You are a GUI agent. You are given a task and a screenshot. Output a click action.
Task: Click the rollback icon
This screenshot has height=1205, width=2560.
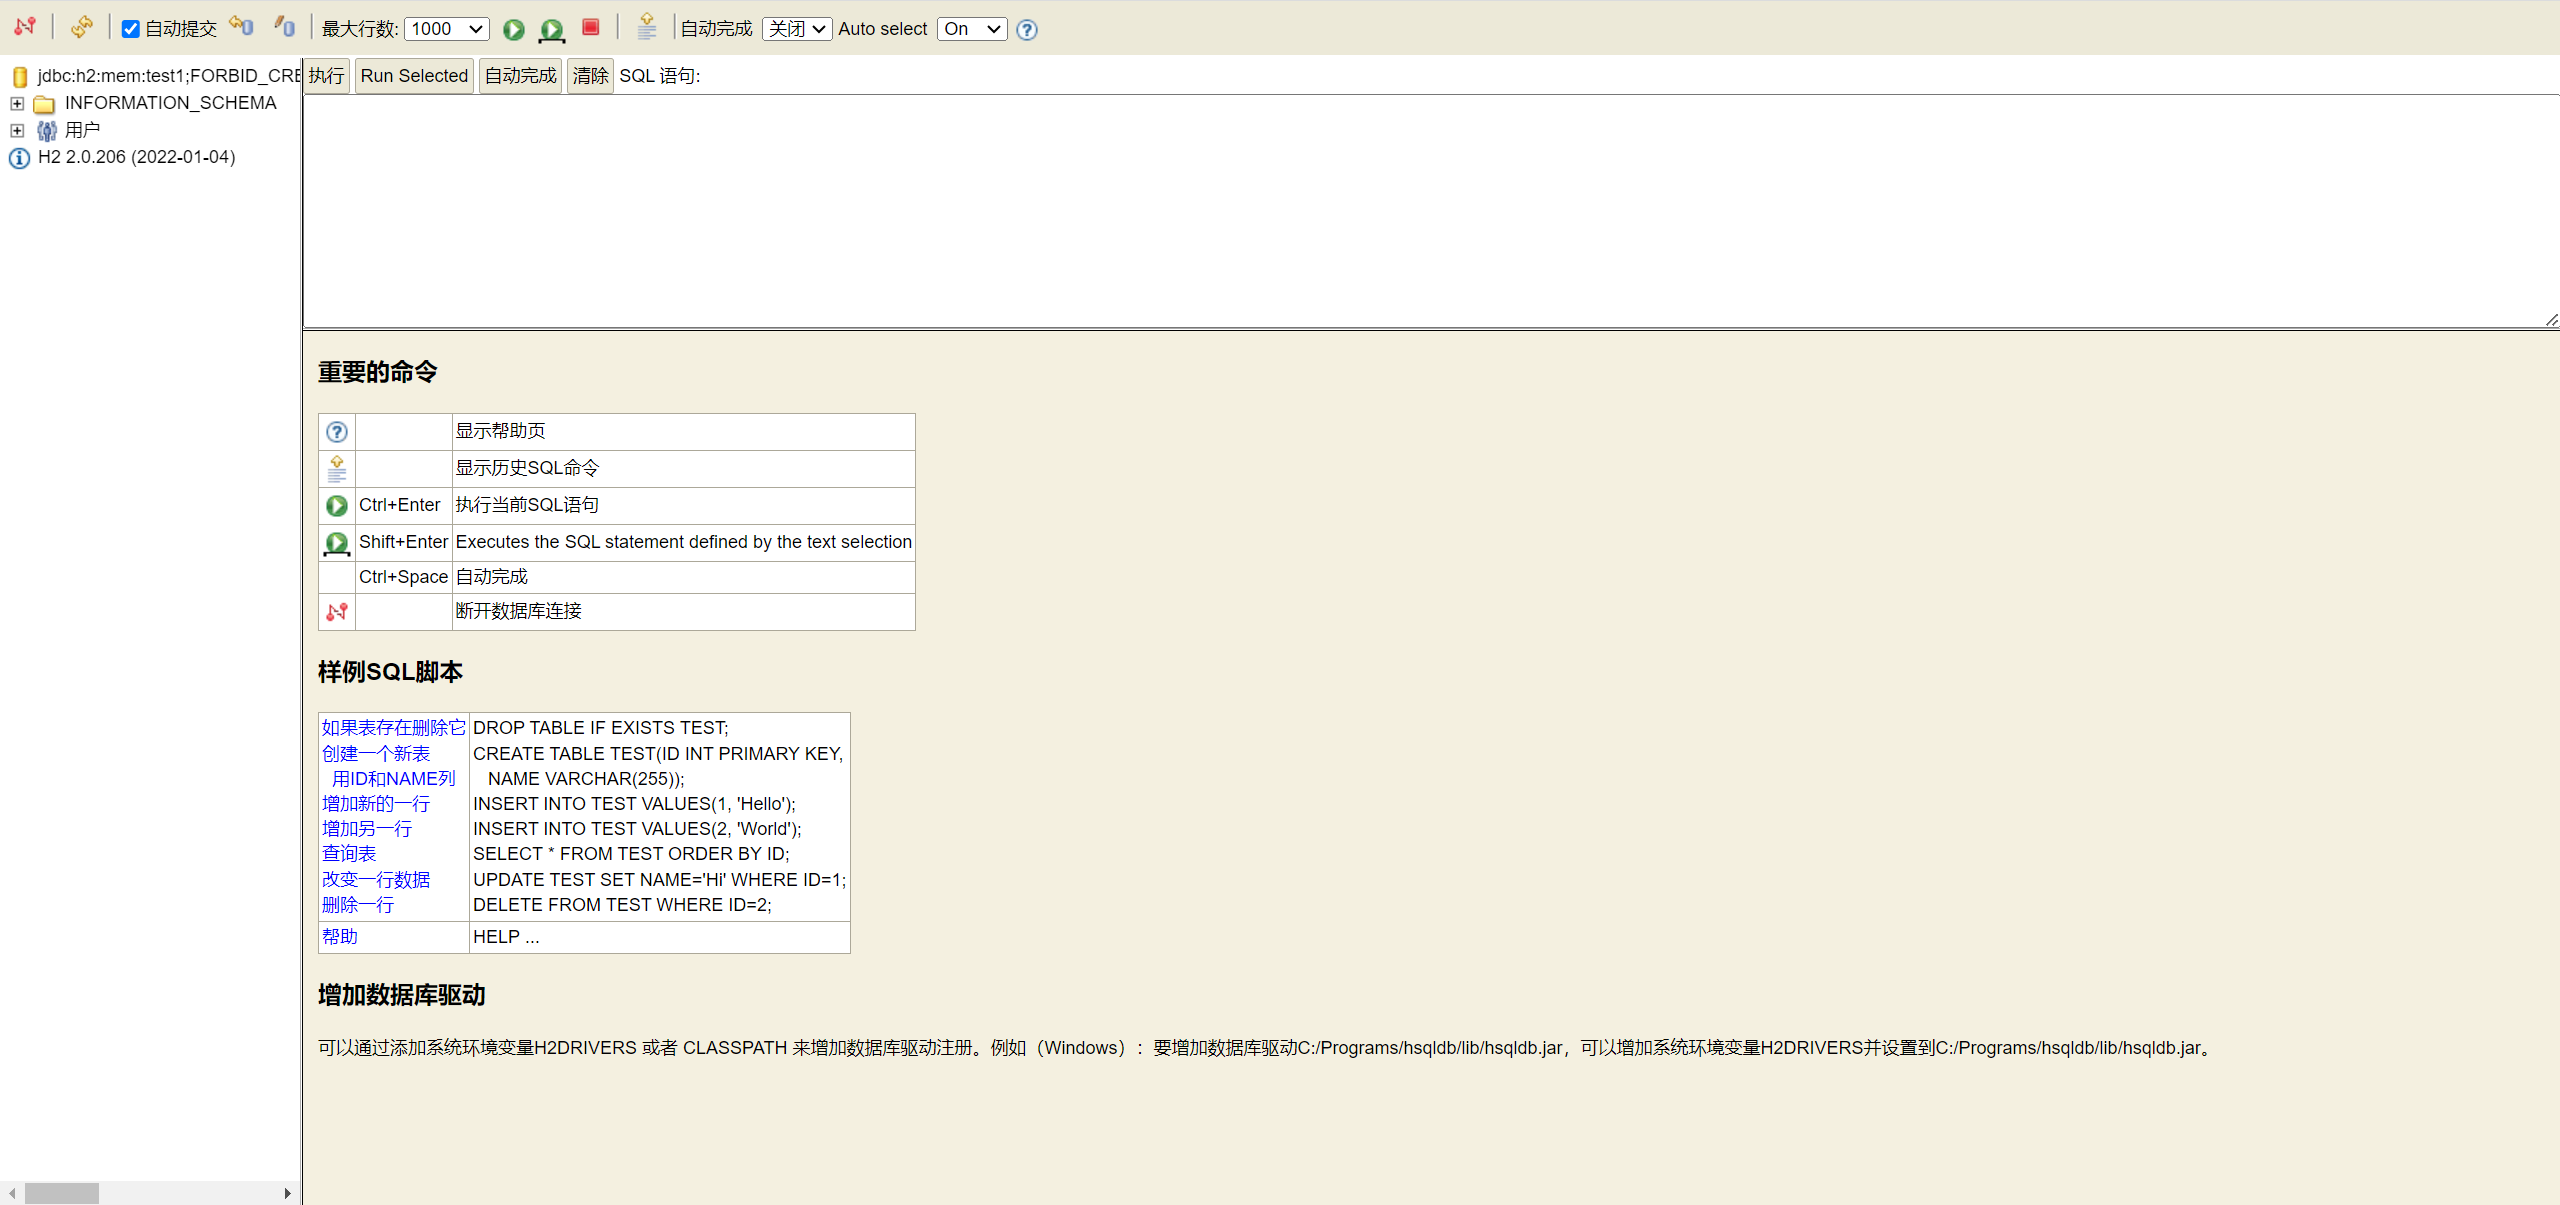(241, 27)
